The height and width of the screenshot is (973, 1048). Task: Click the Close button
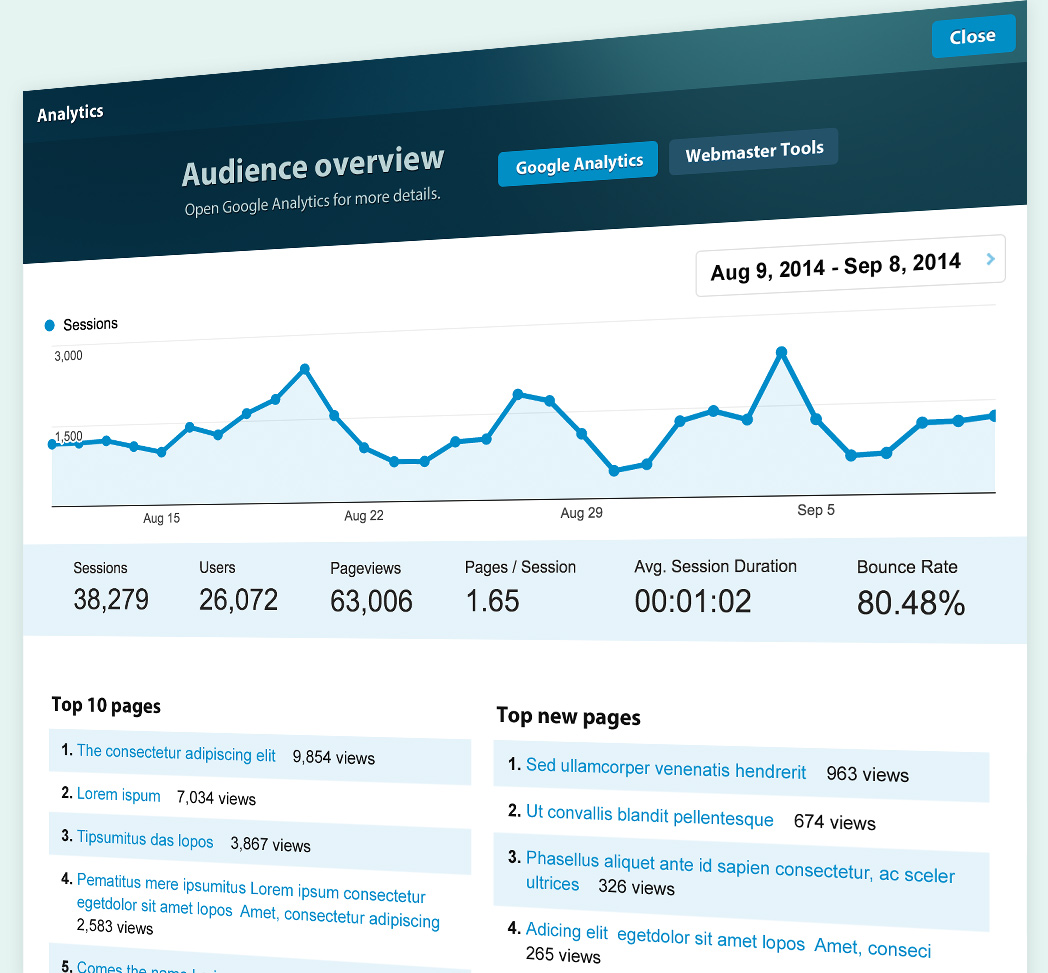pyautogui.click(x=973, y=36)
